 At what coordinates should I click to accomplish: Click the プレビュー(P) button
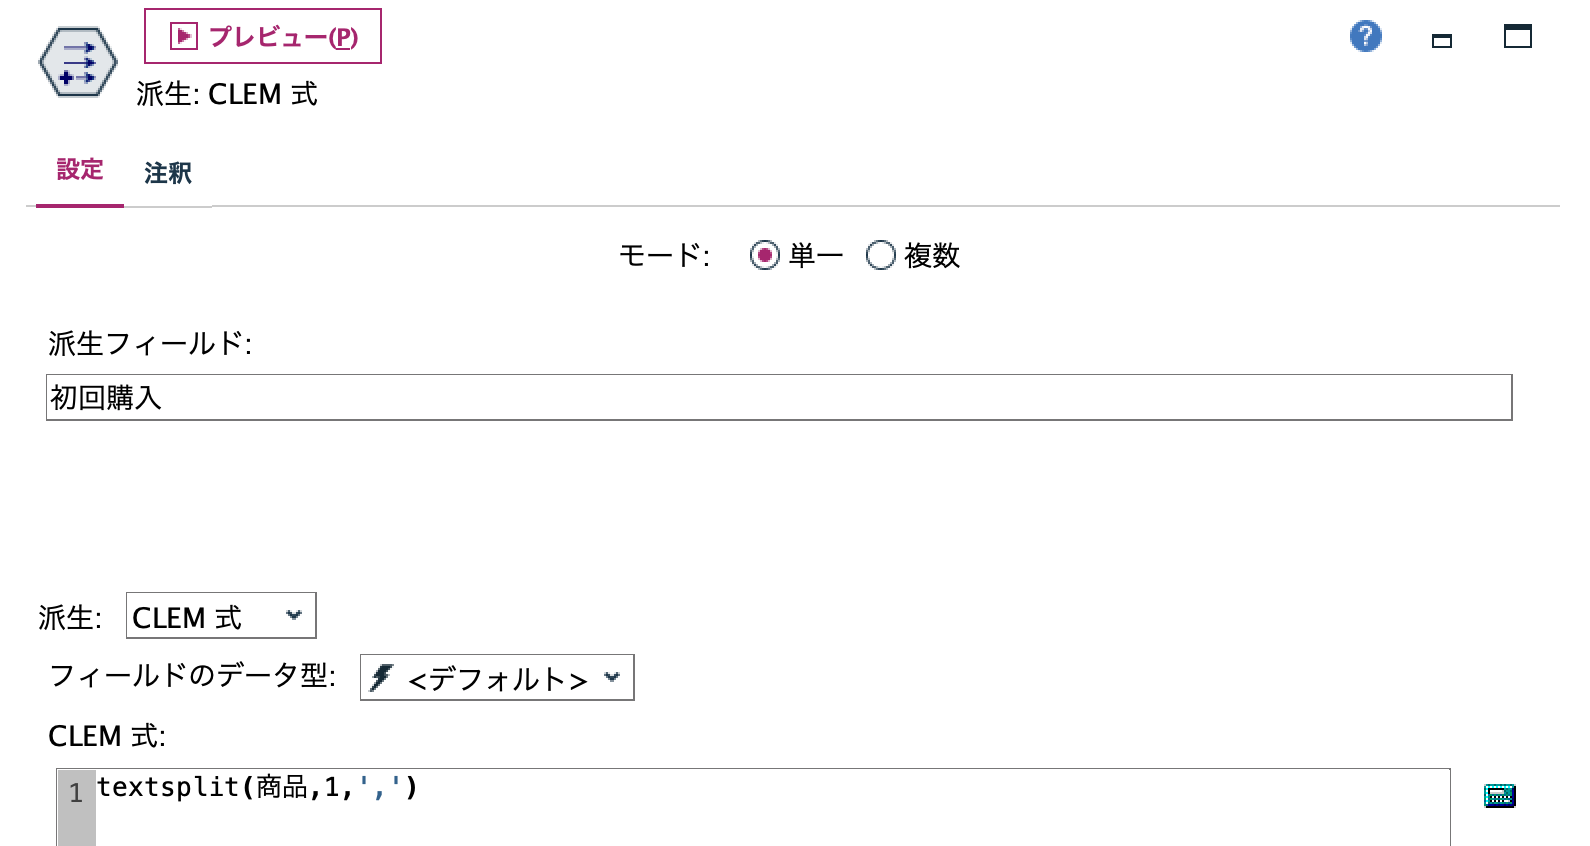262,36
